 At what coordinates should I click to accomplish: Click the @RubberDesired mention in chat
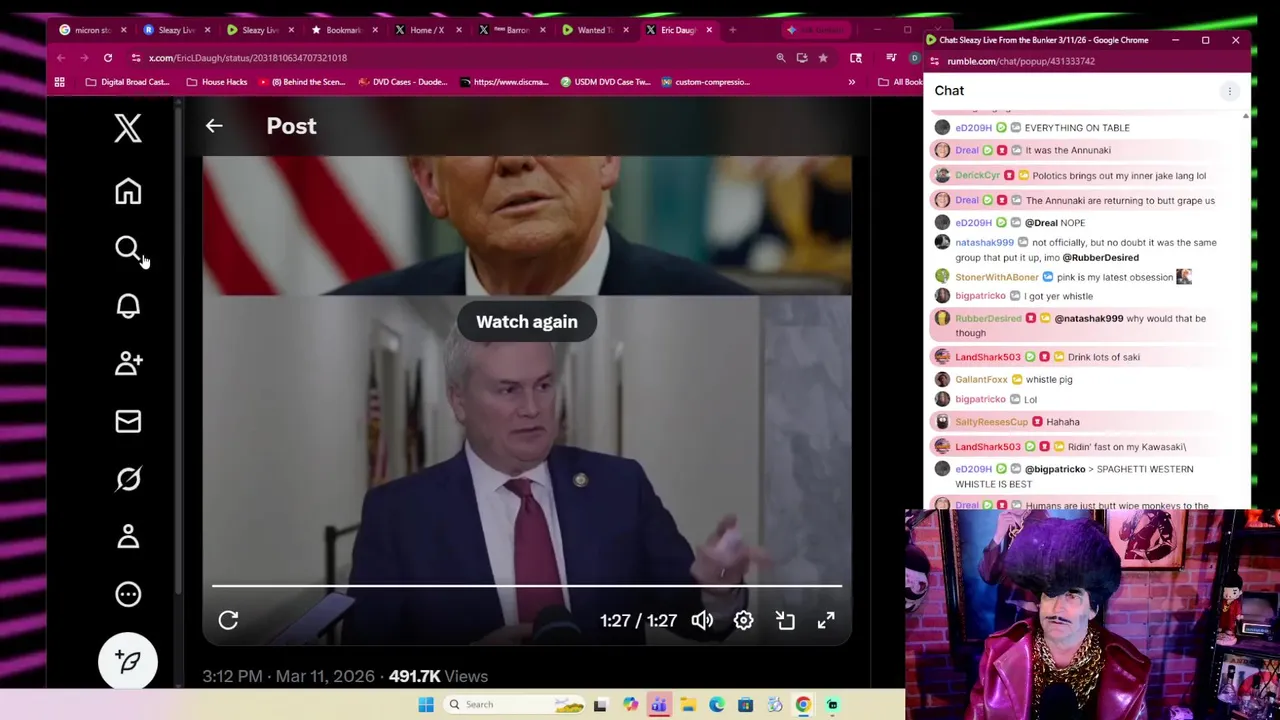pyautogui.click(x=1100, y=258)
